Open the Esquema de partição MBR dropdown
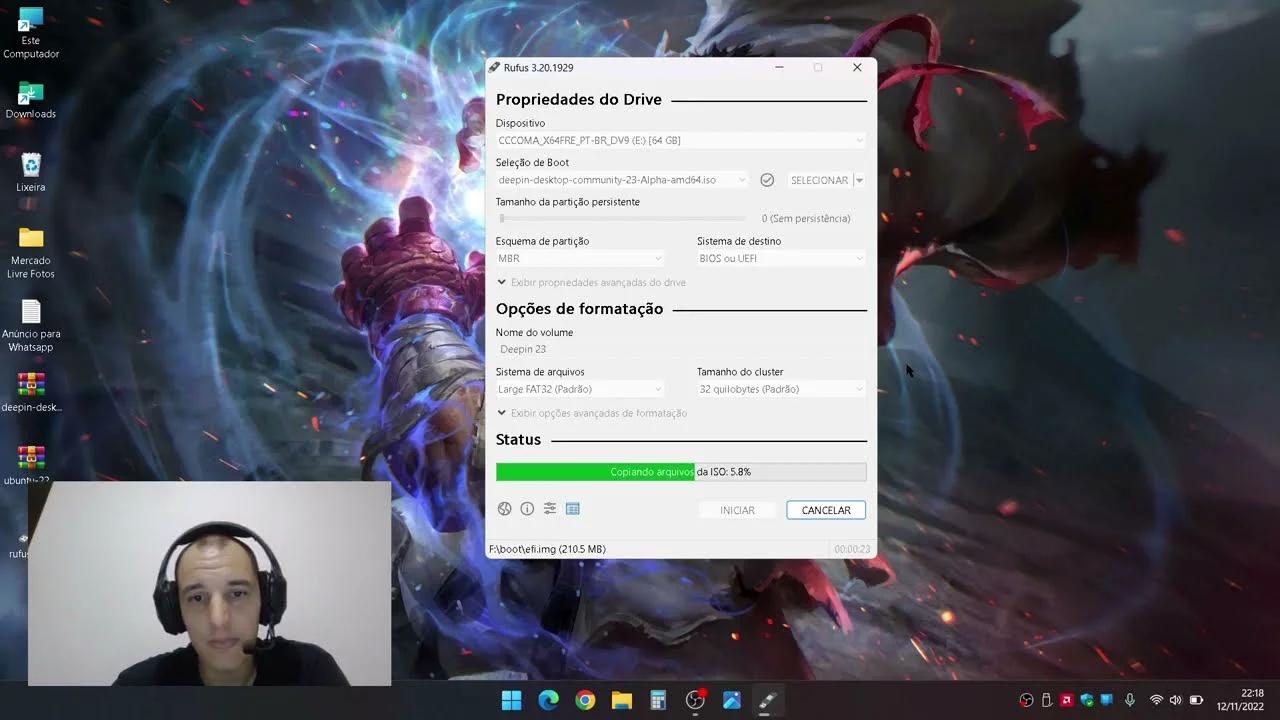The width and height of the screenshot is (1280, 720). (x=580, y=259)
